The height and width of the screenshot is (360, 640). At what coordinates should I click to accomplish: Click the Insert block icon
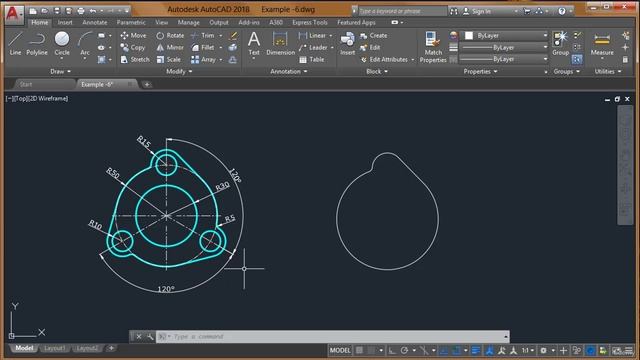point(347,44)
